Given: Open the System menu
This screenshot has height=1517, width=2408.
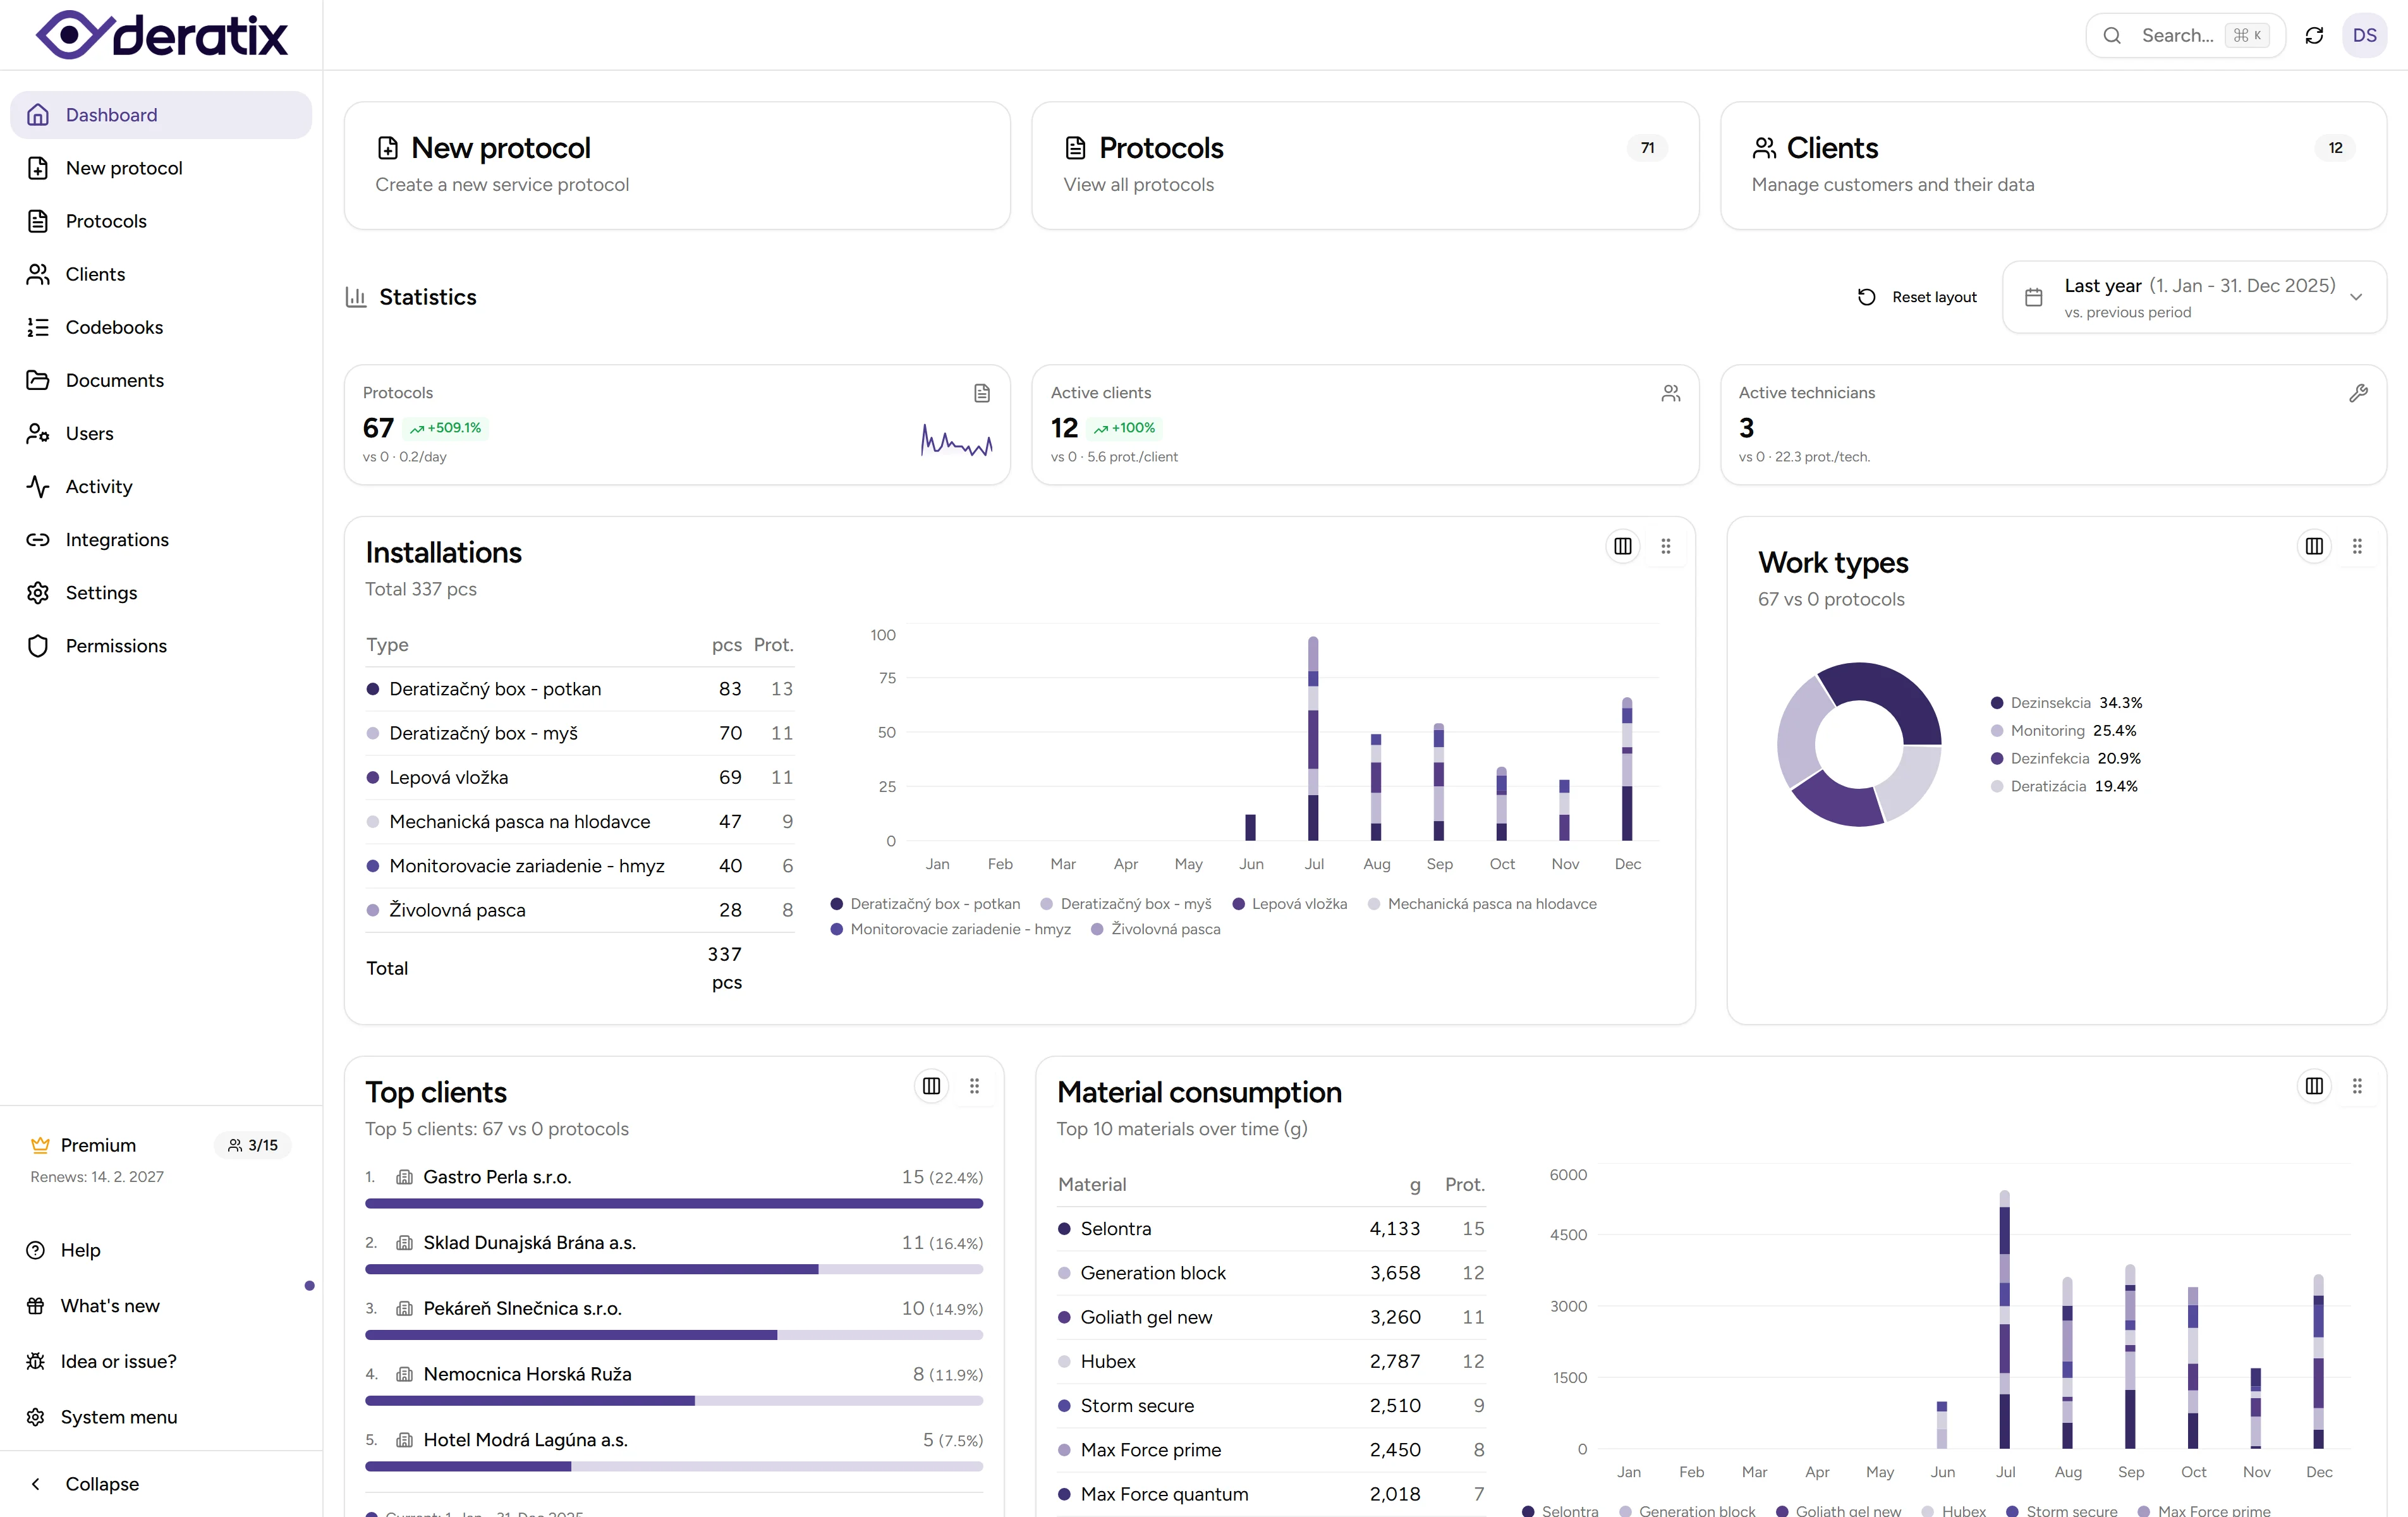Looking at the screenshot, I should pos(118,1417).
